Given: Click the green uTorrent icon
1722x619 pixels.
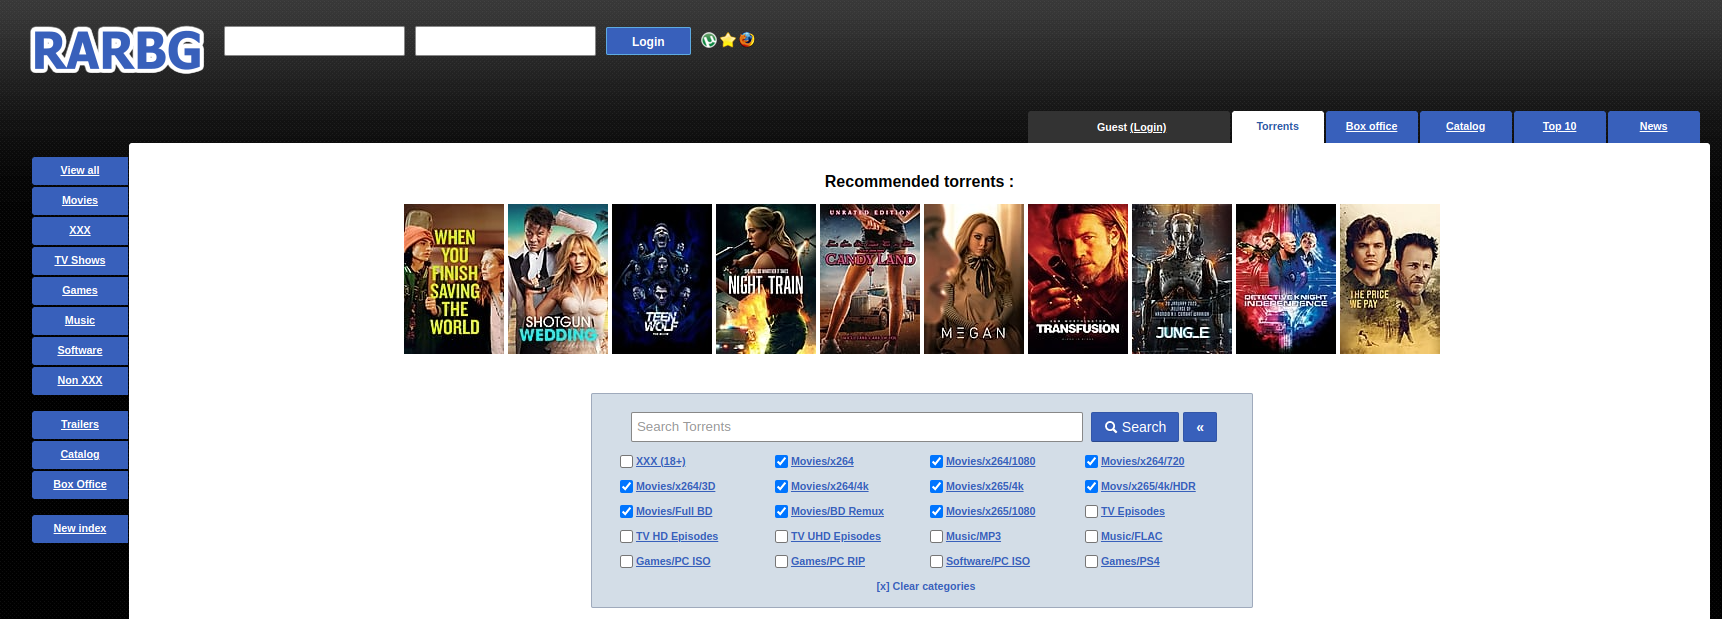Looking at the screenshot, I should tap(709, 40).
